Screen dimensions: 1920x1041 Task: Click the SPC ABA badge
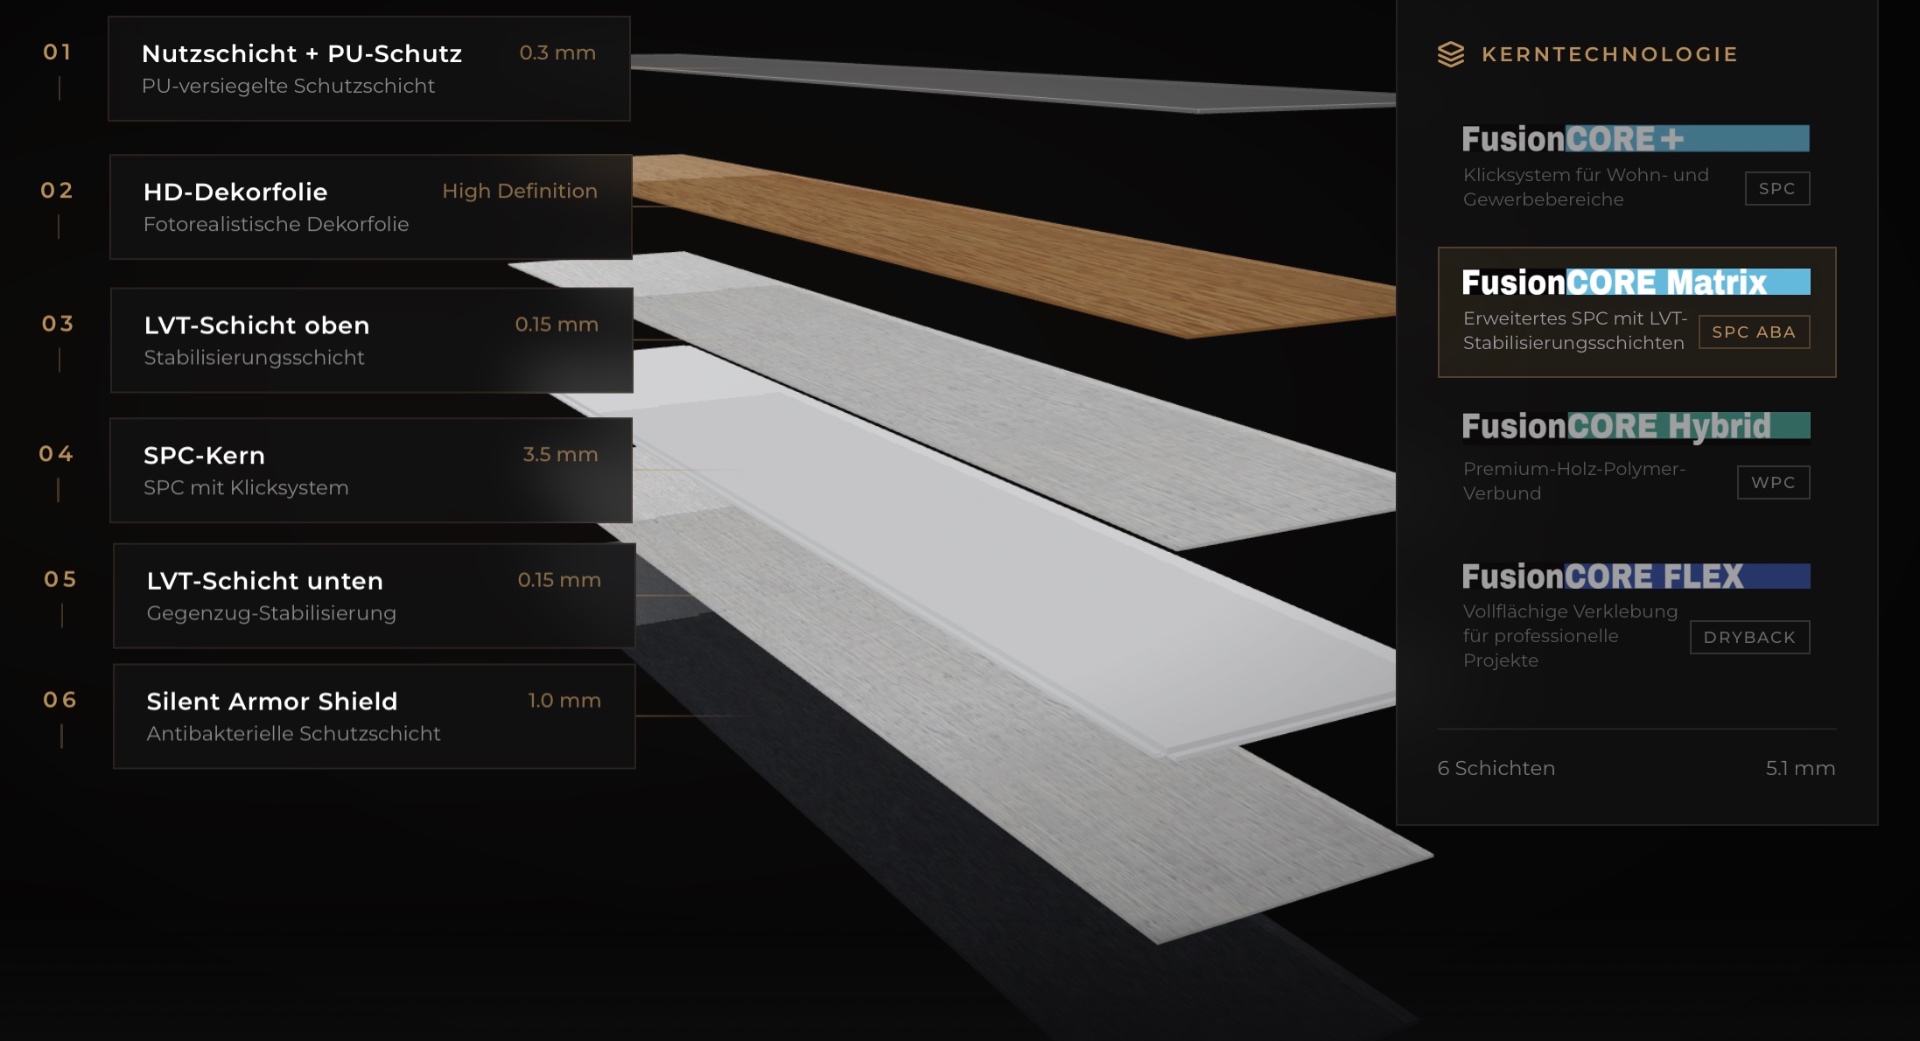(1753, 332)
